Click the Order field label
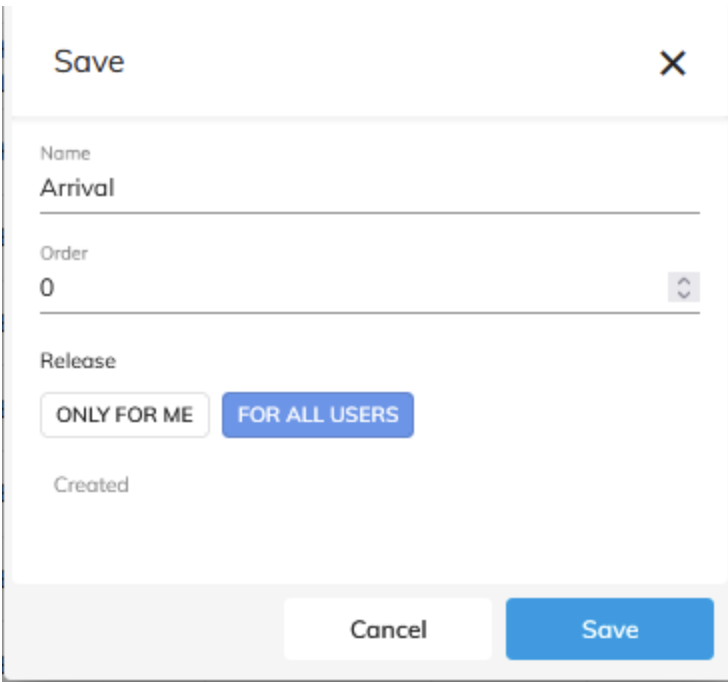Viewport: 728px width, 682px height. click(64, 254)
